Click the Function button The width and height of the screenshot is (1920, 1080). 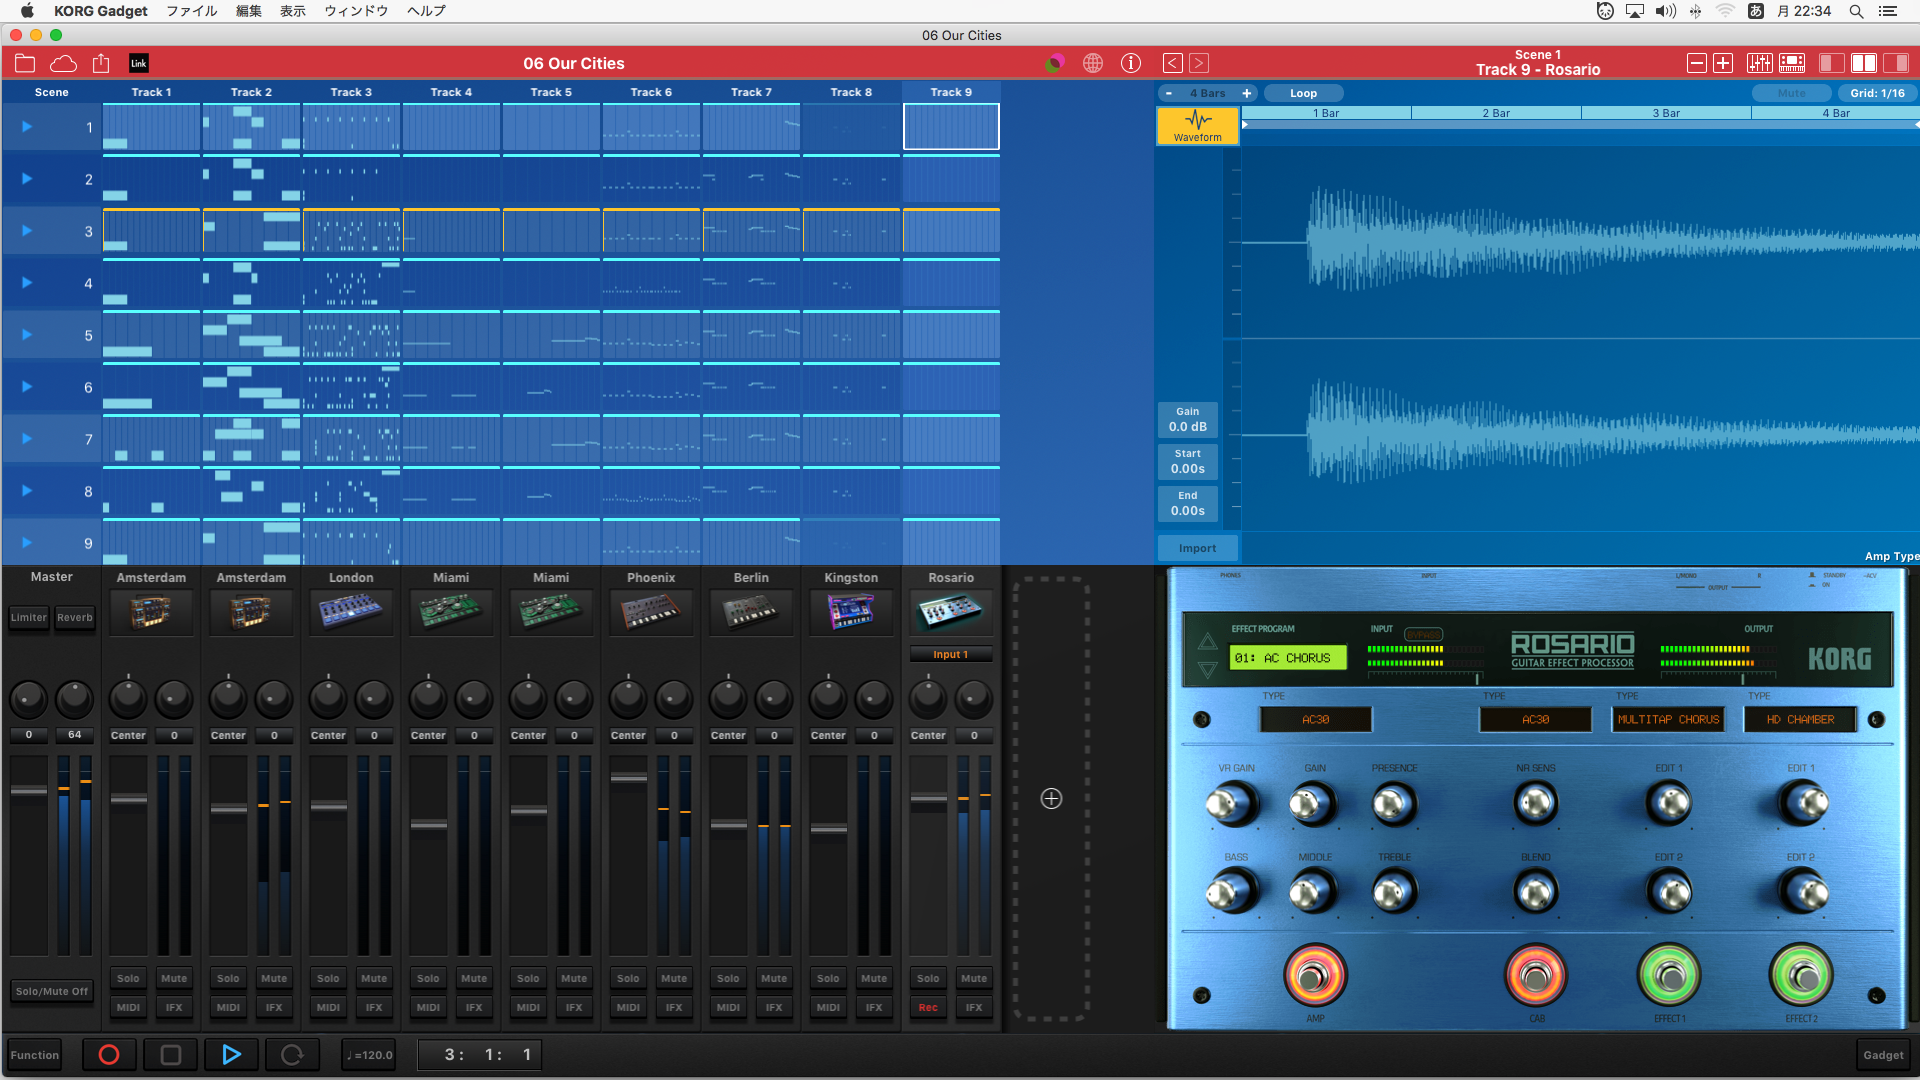coord(35,1055)
